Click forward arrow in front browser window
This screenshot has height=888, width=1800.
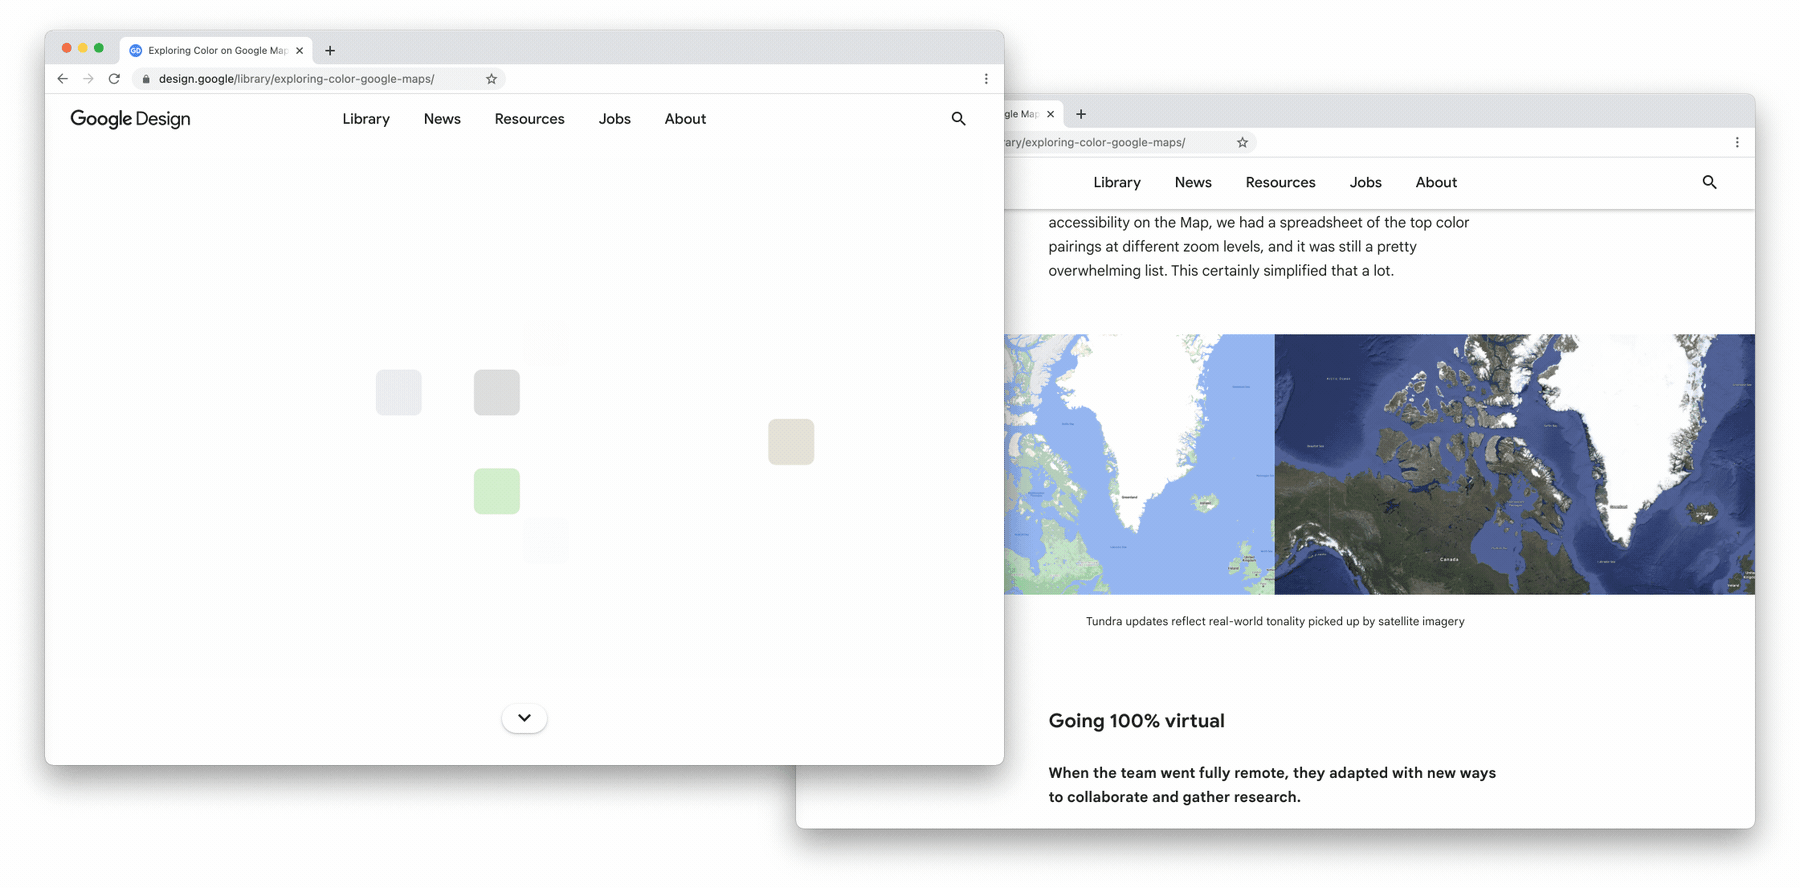click(x=88, y=79)
